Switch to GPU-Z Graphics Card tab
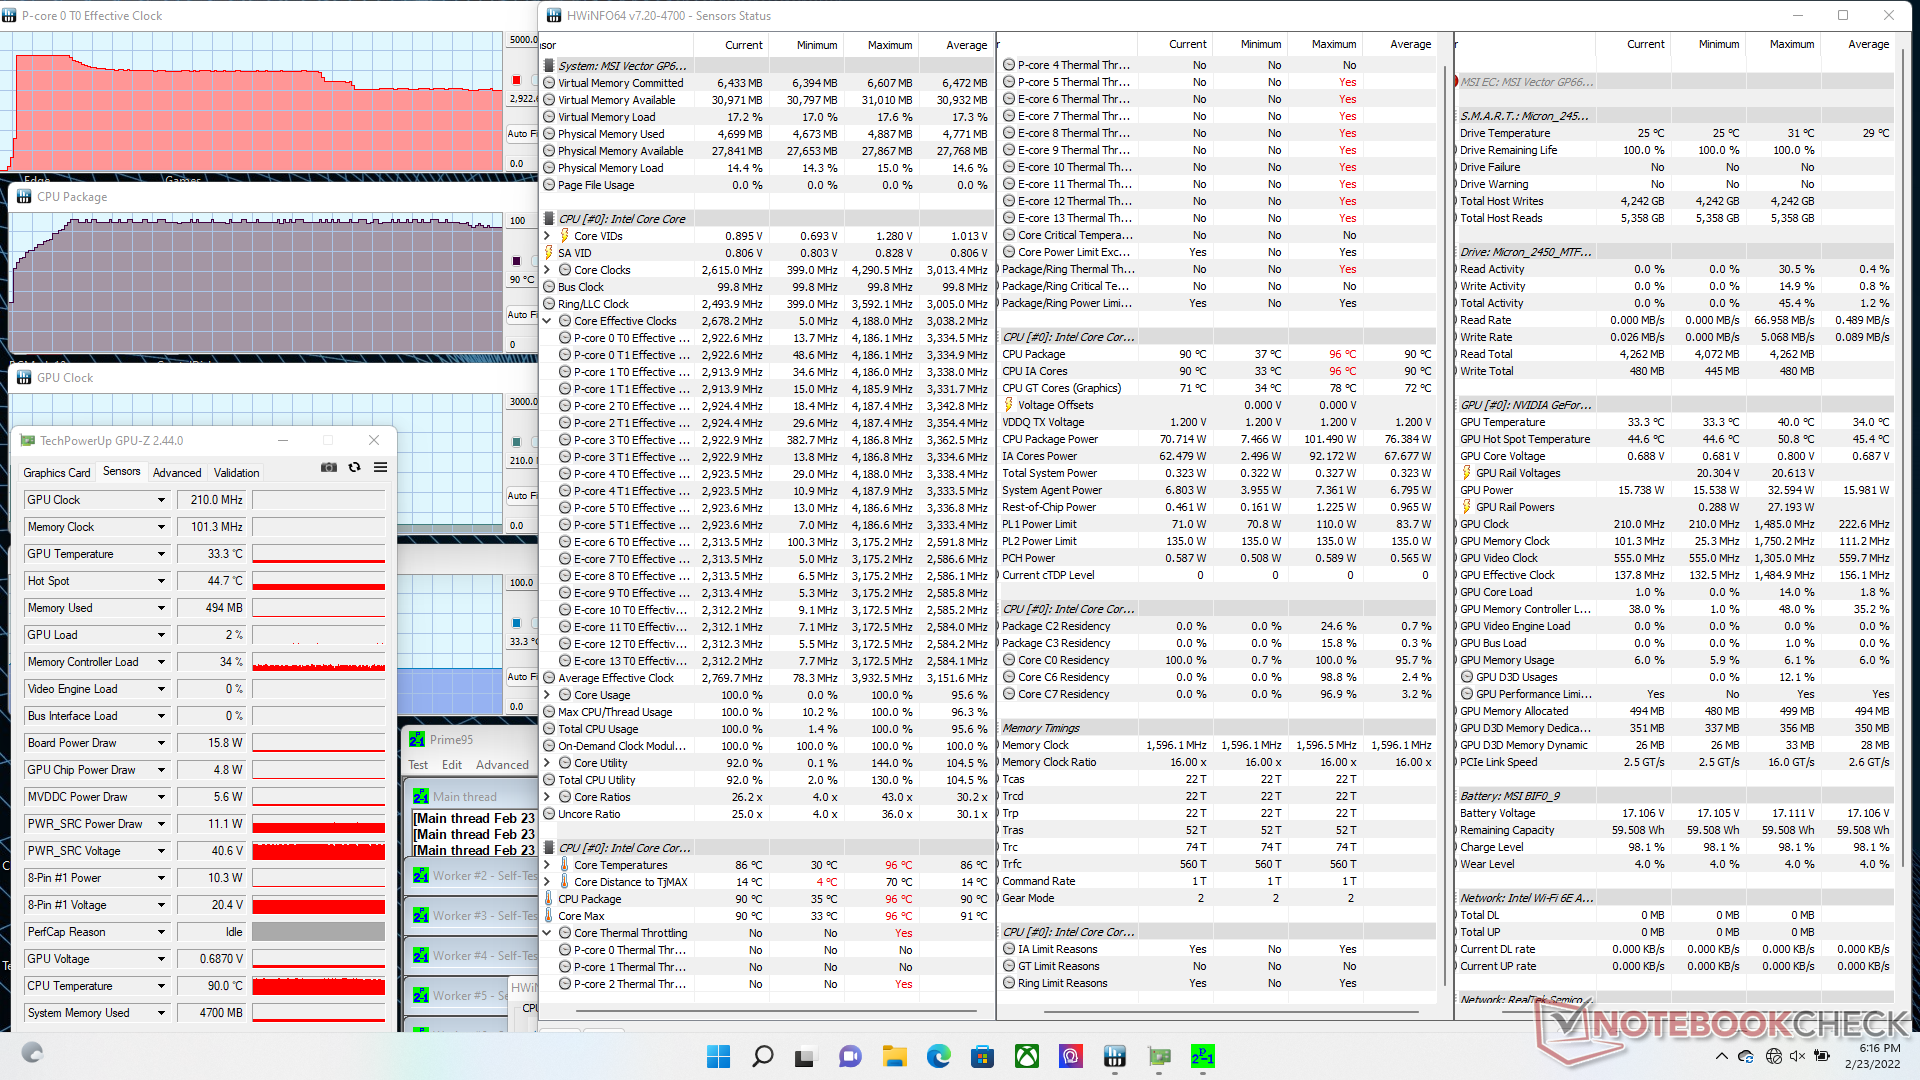Screen dimensions: 1920x1080 [x=57, y=473]
